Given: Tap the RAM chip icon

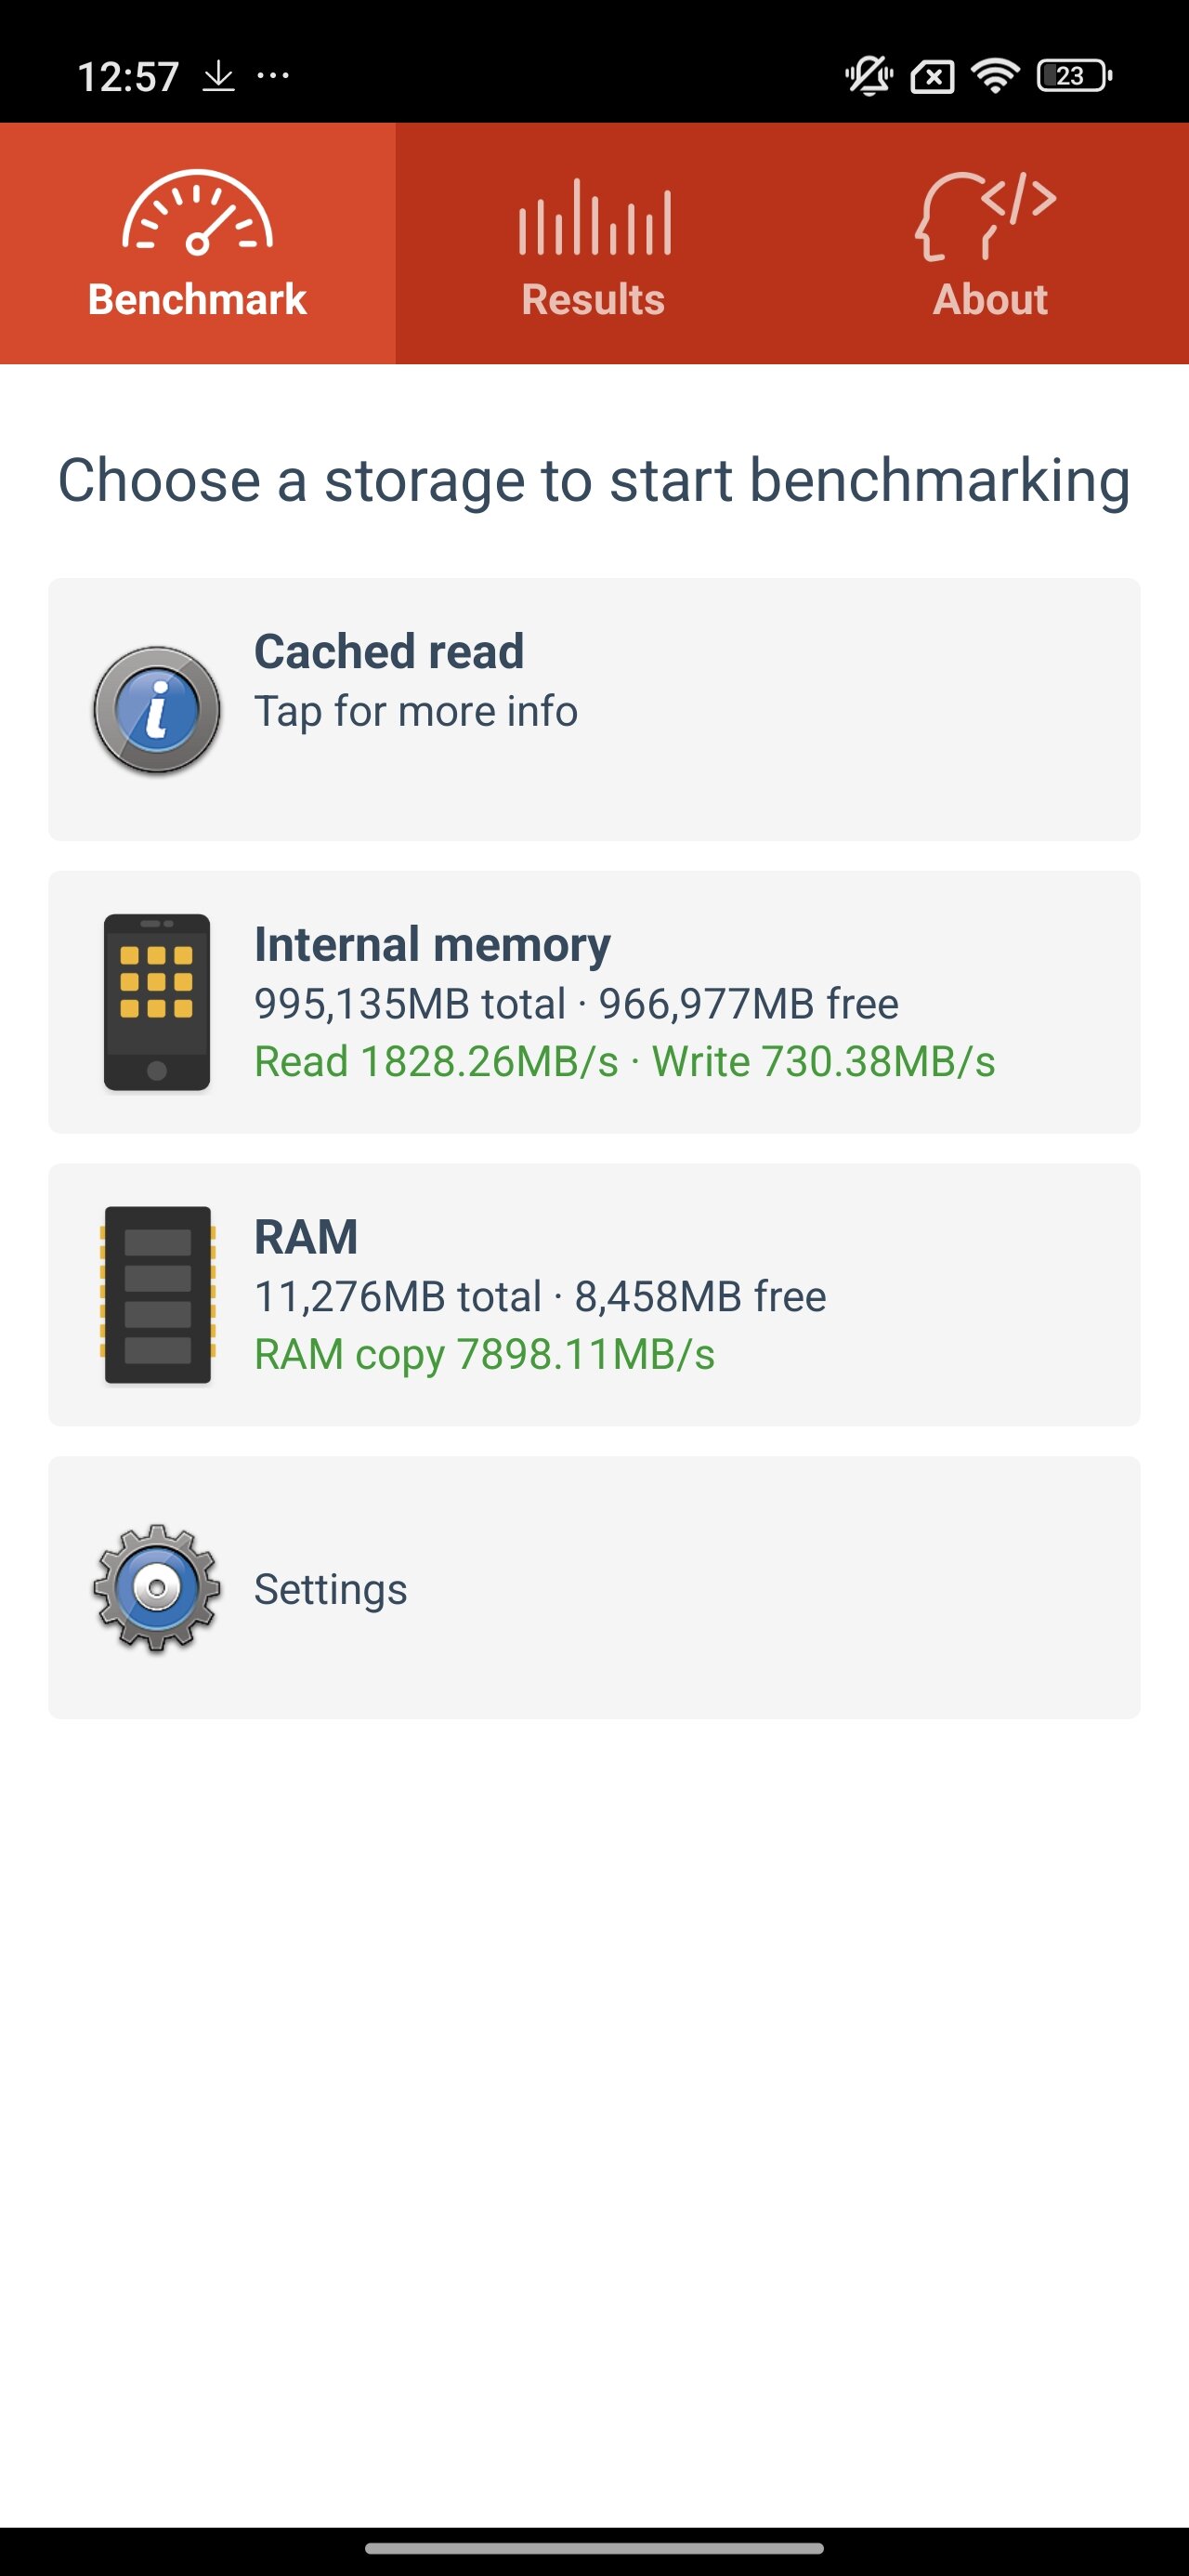Looking at the screenshot, I should (157, 1295).
